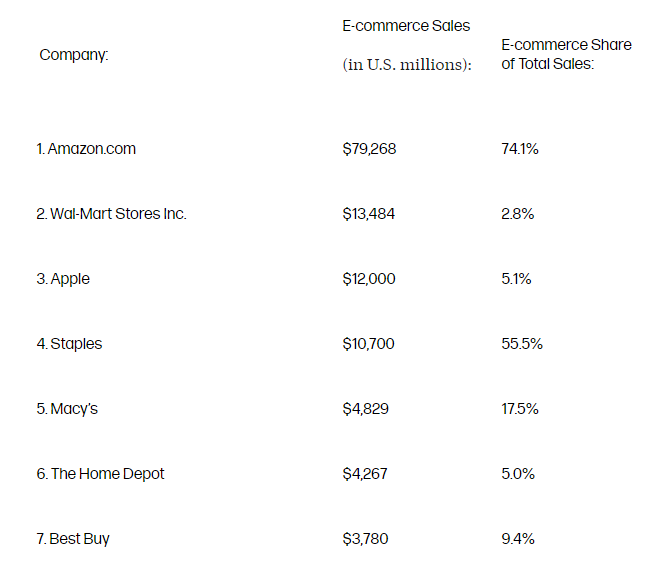The image size is (651, 563).
Task: Select Best Buy's $3,780 sales figure
Action: (365, 539)
